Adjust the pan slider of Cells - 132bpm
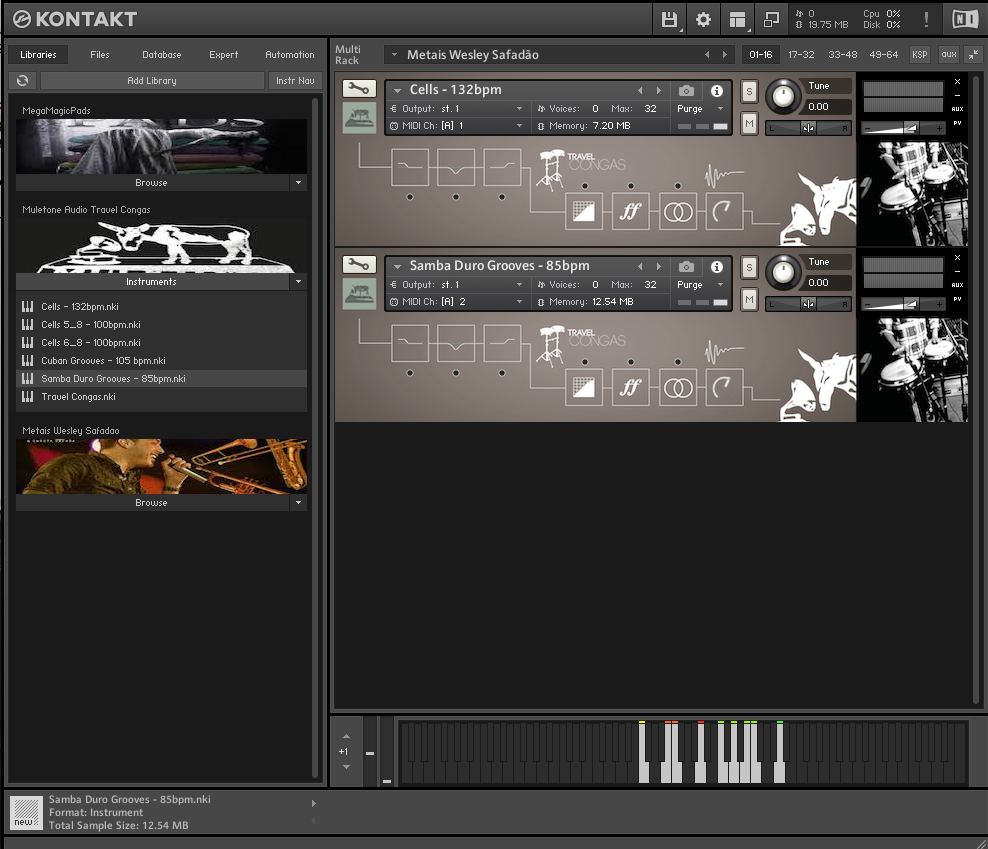 (x=808, y=128)
